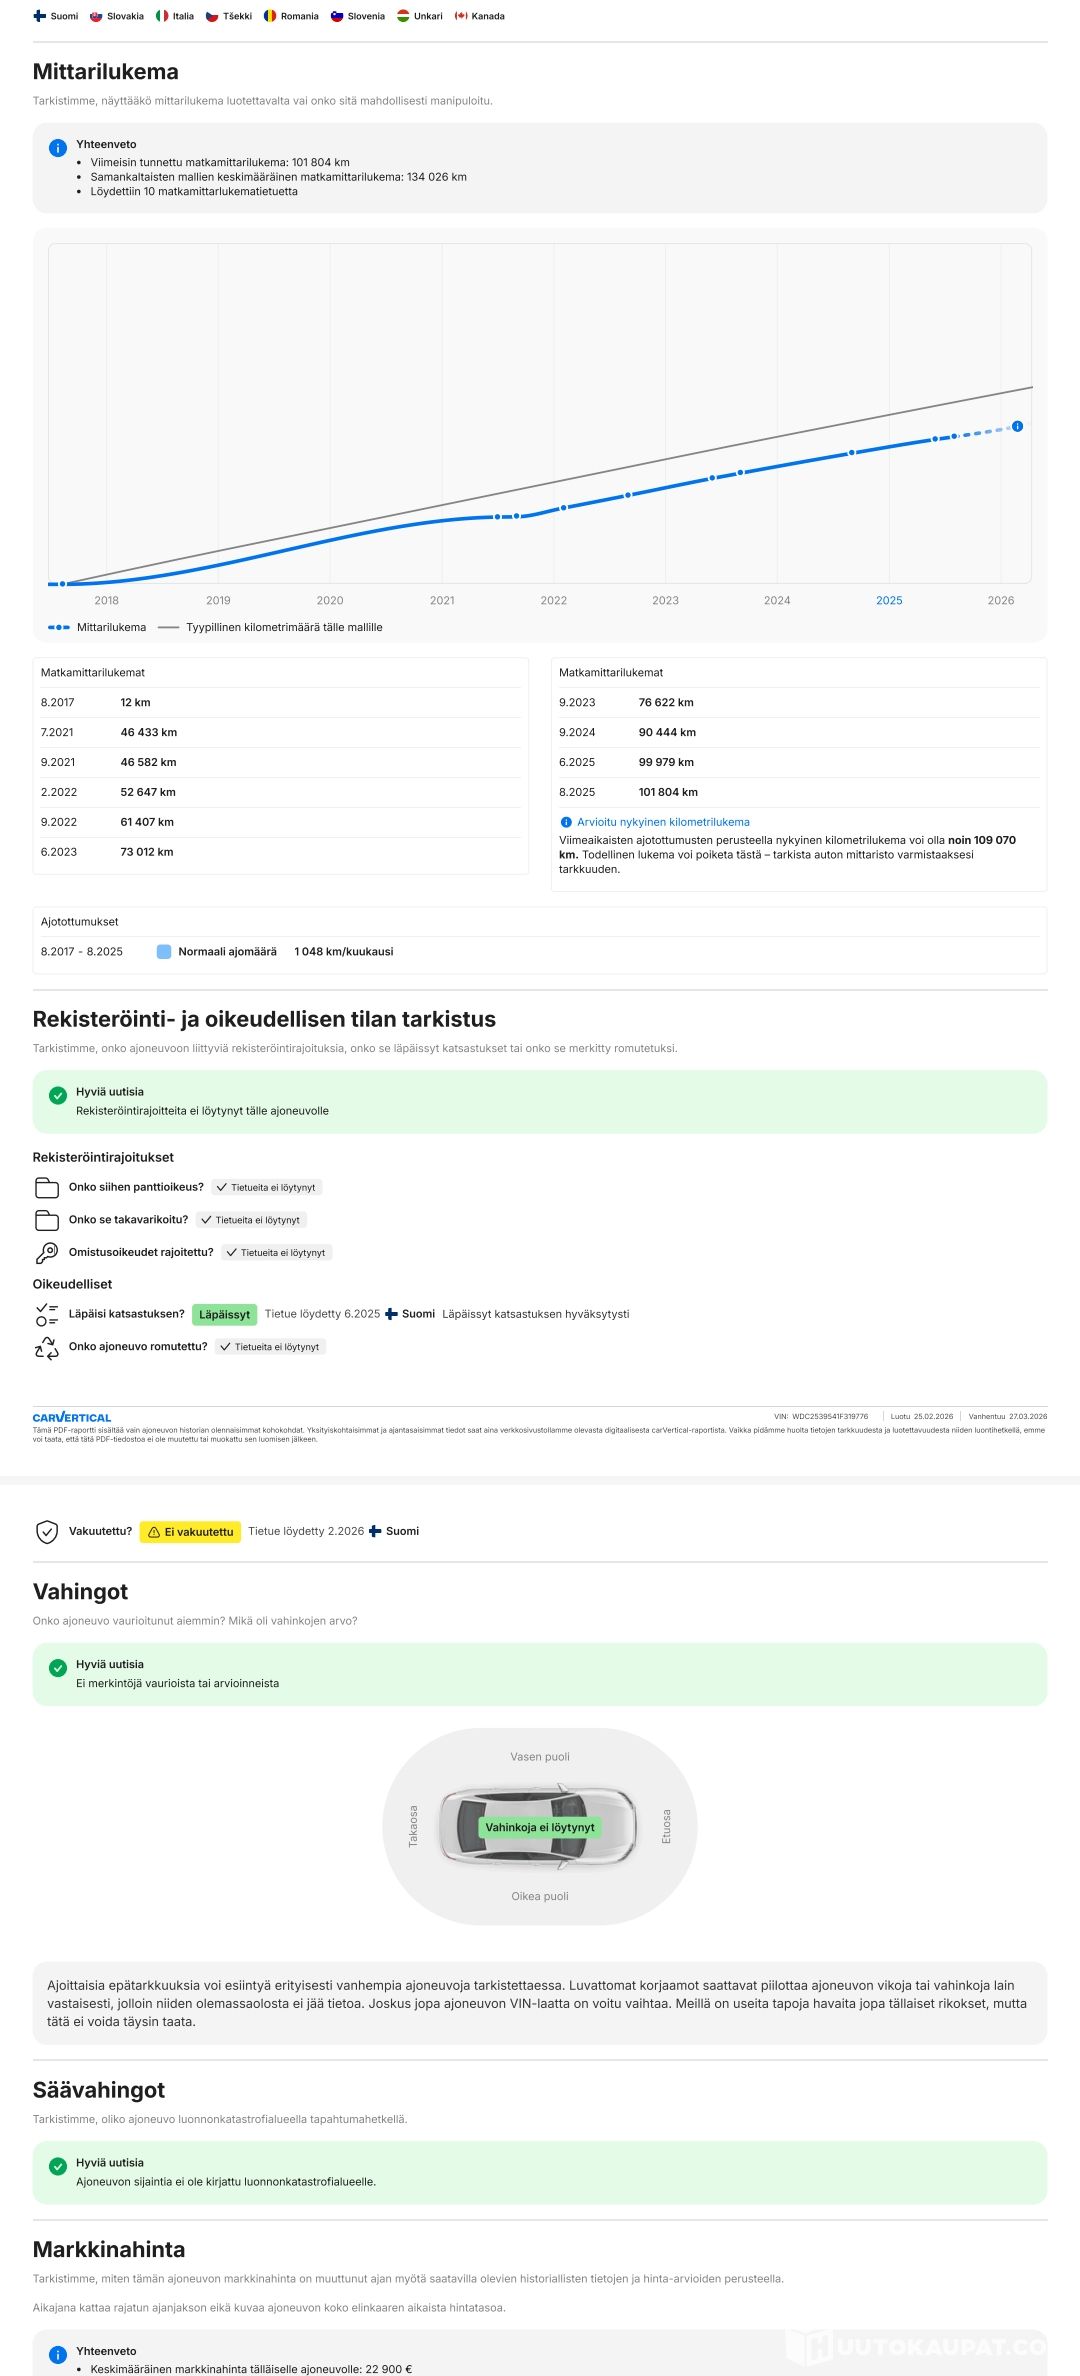
Task: Click the shield icon beside Vakuutettu
Action: tap(47, 1531)
